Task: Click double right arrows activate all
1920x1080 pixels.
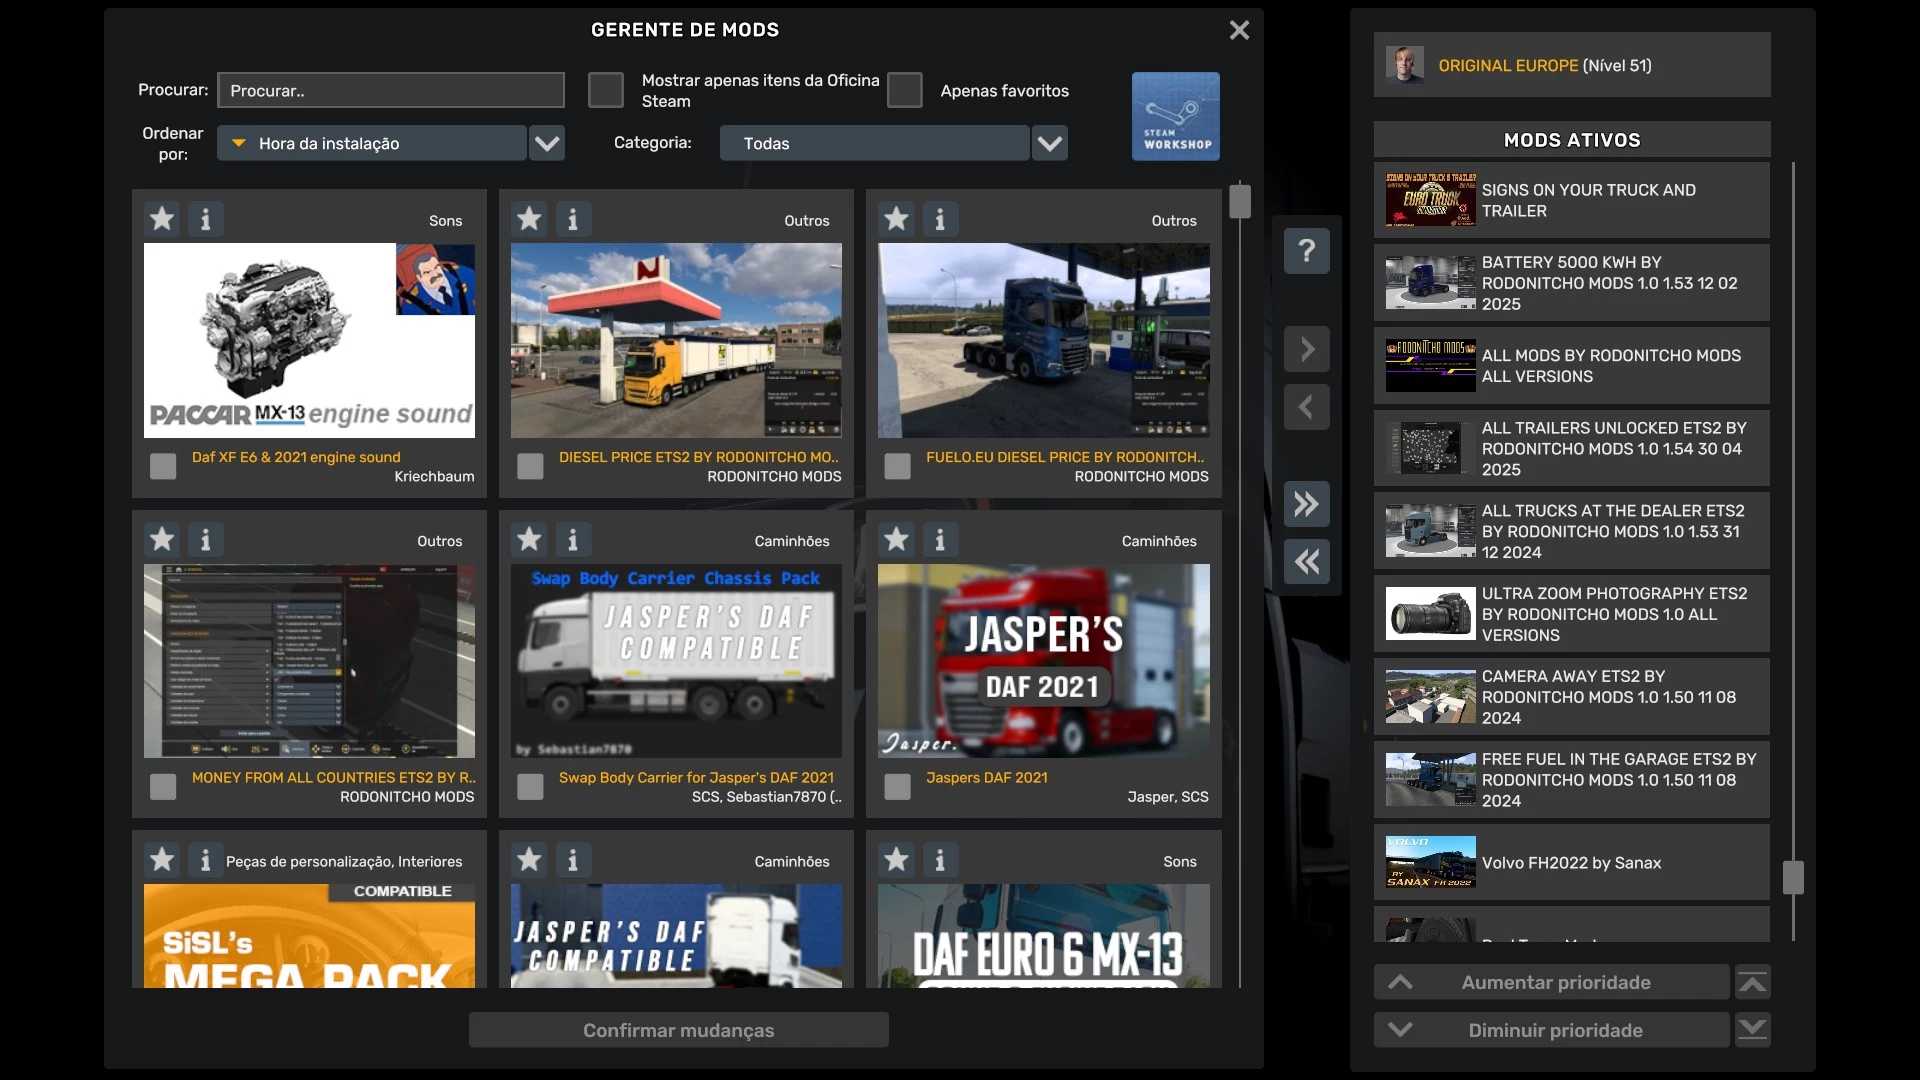Action: 1306,503
